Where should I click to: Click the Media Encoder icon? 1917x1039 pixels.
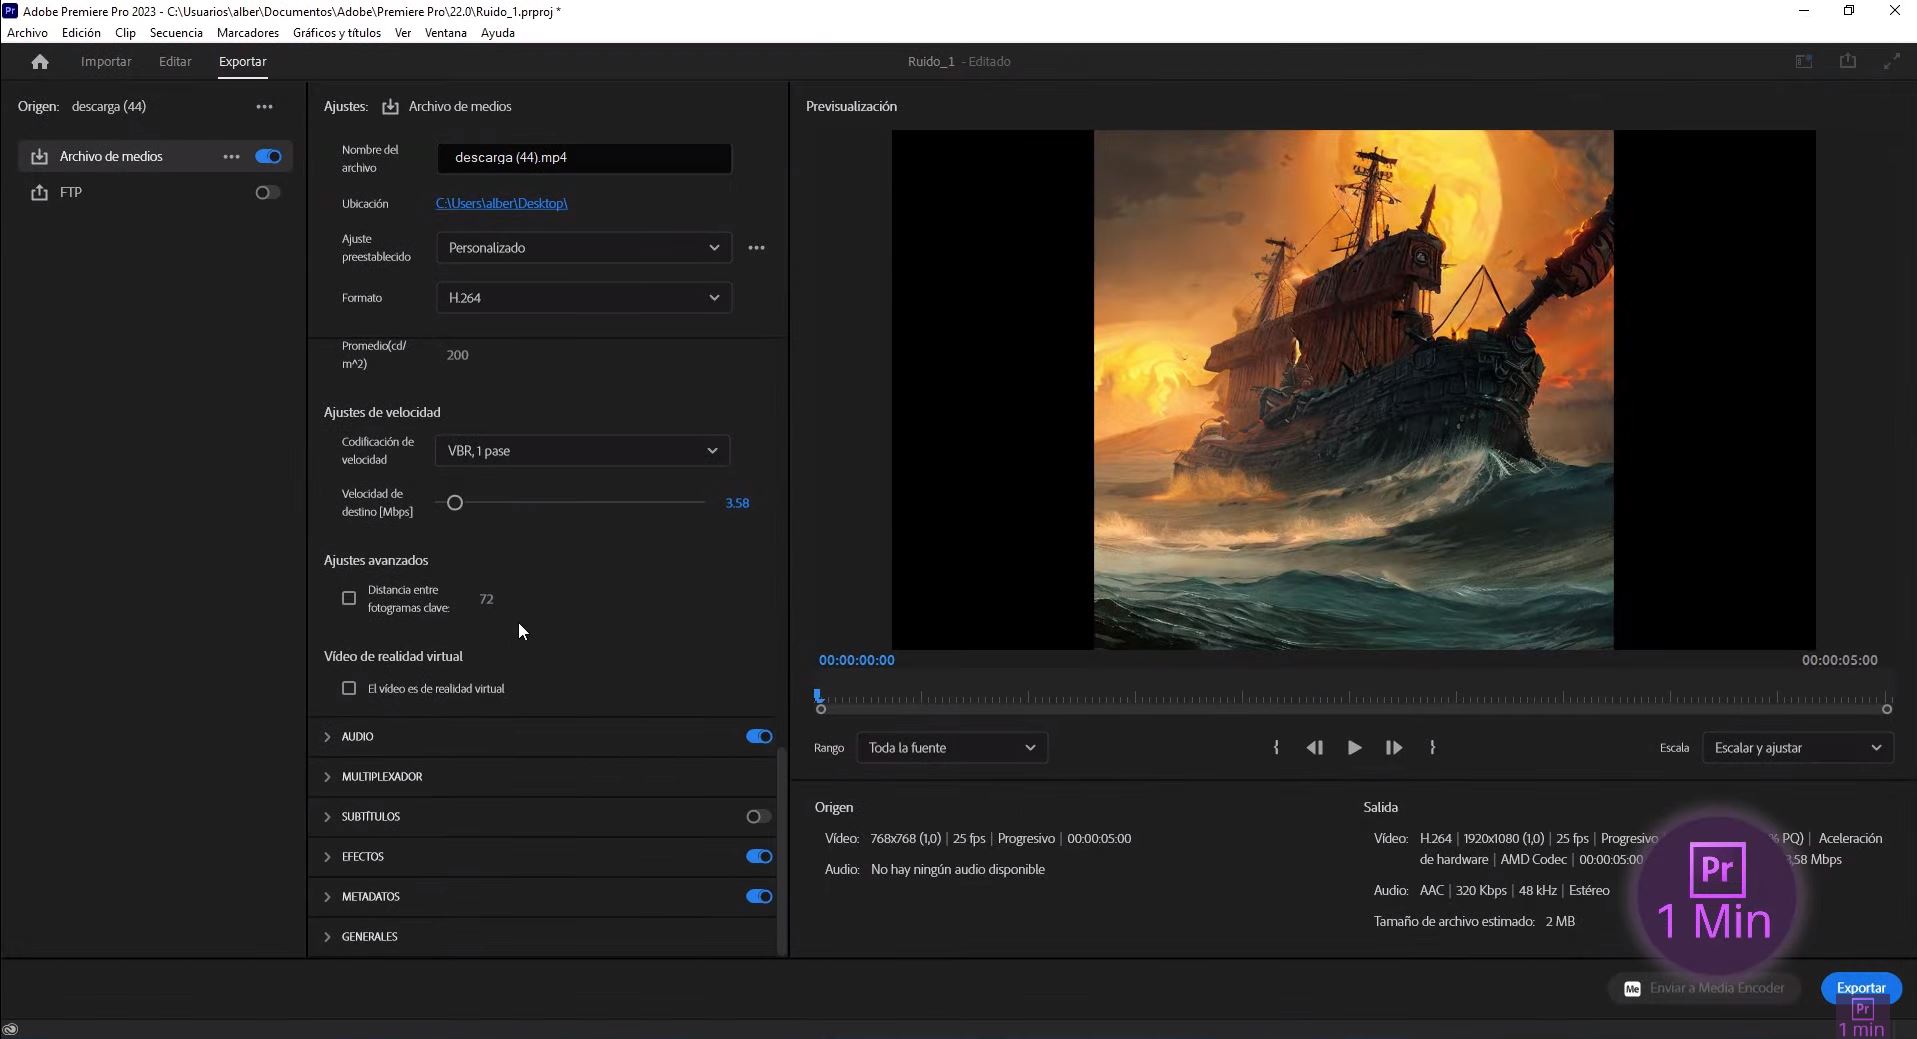pos(1632,988)
